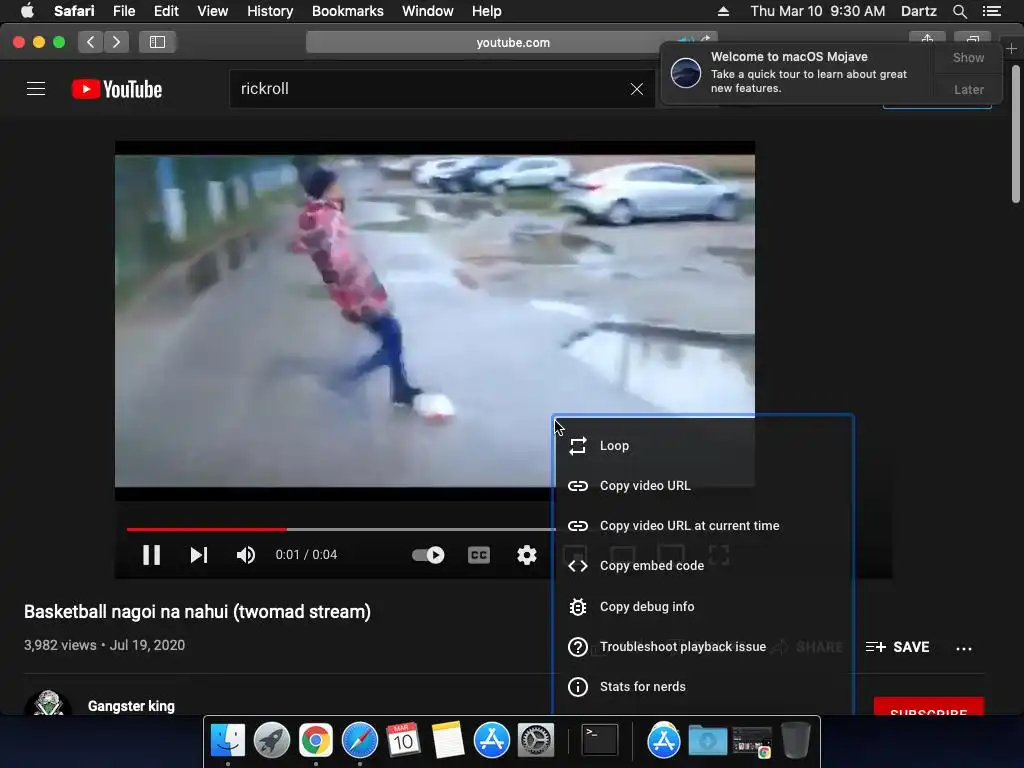This screenshot has height=768, width=1024.
Task: Skip to the next video
Action: [199, 555]
